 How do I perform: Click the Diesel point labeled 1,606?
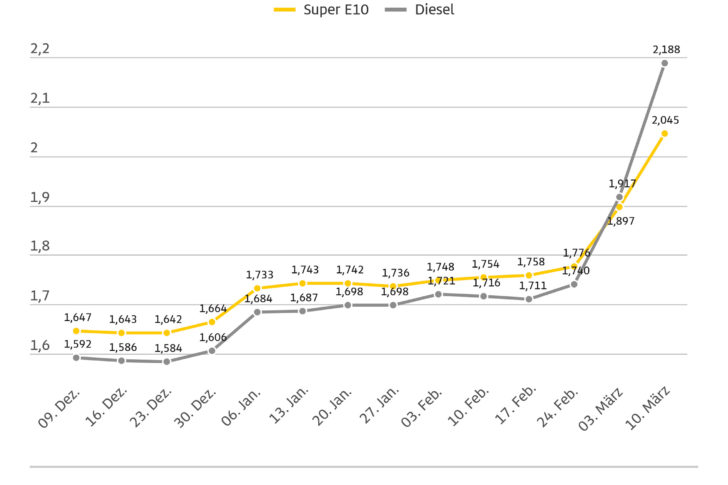[x=212, y=350]
